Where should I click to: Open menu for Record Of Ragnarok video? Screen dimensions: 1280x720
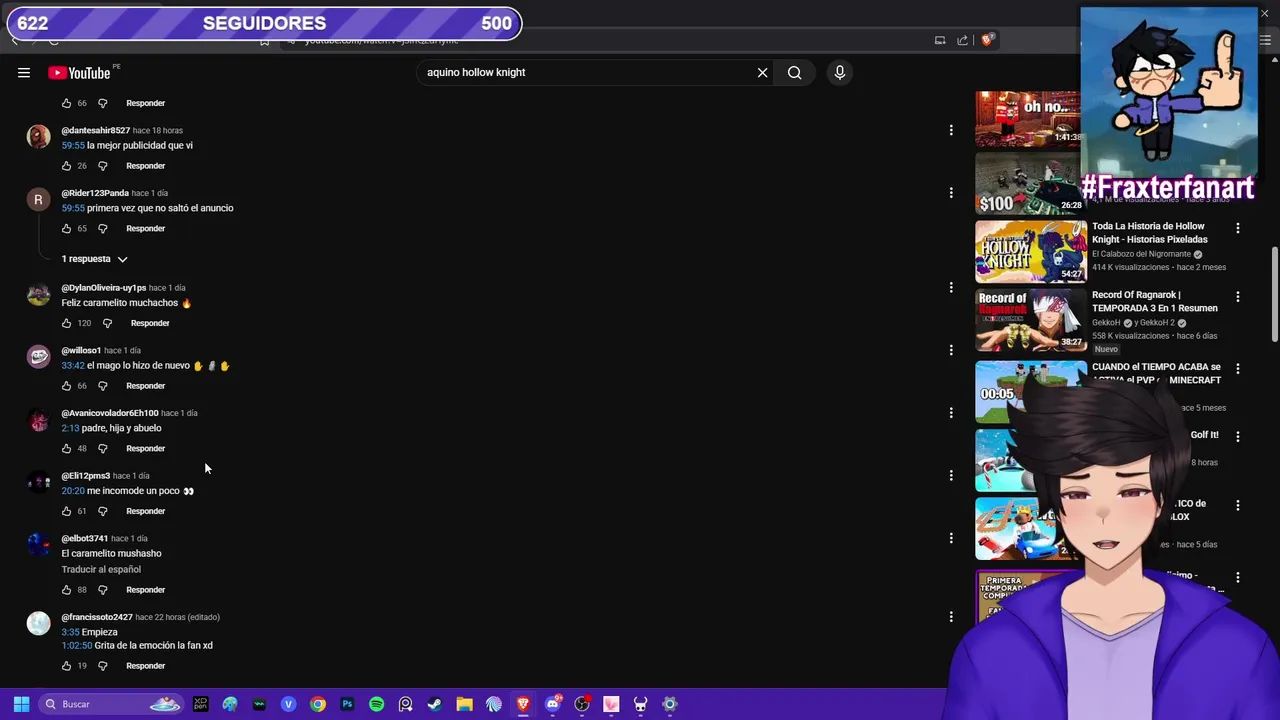[x=1238, y=297]
